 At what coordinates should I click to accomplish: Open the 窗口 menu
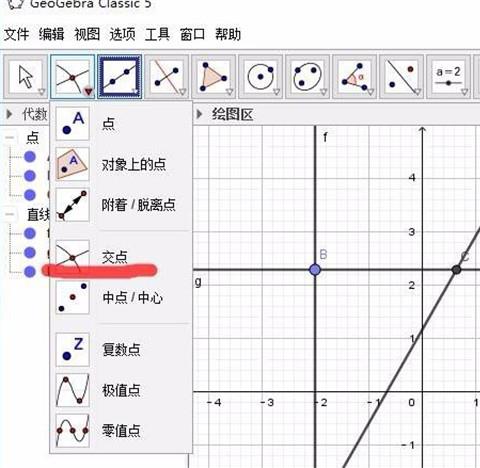click(x=192, y=34)
